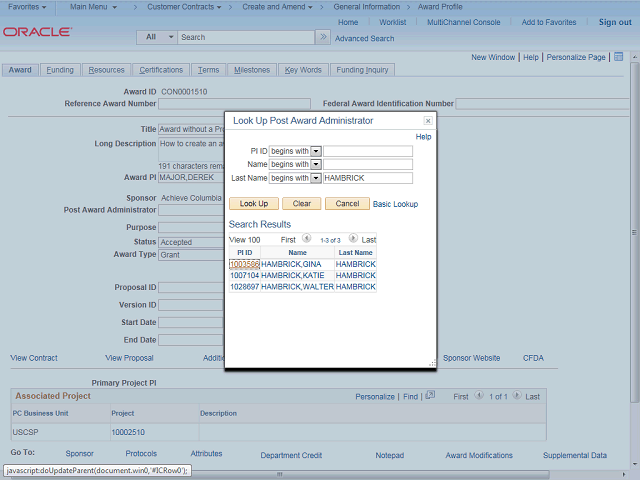The width and height of the screenshot is (640, 480).
Task: Open the Name operator dropdown
Action: coord(316,165)
